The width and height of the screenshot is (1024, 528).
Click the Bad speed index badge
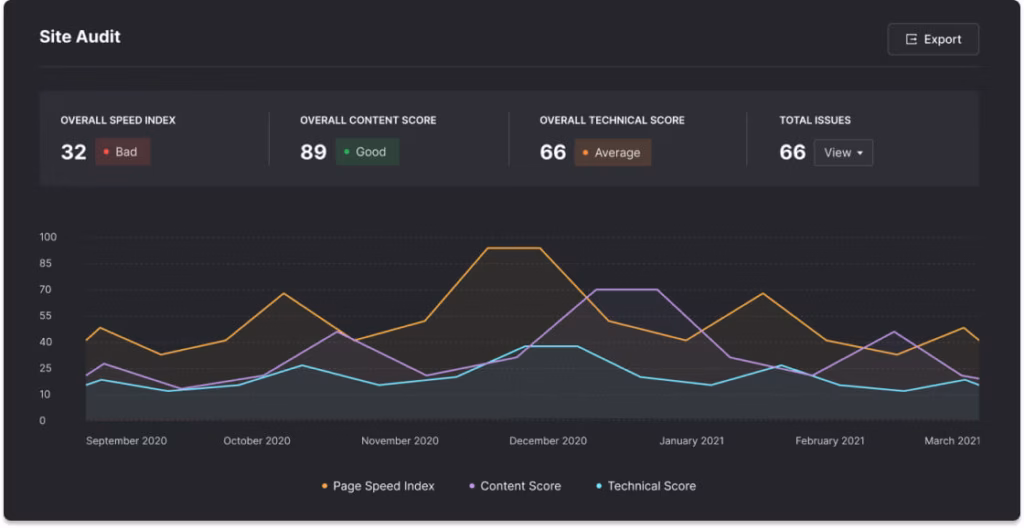pyautogui.click(x=123, y=152)
